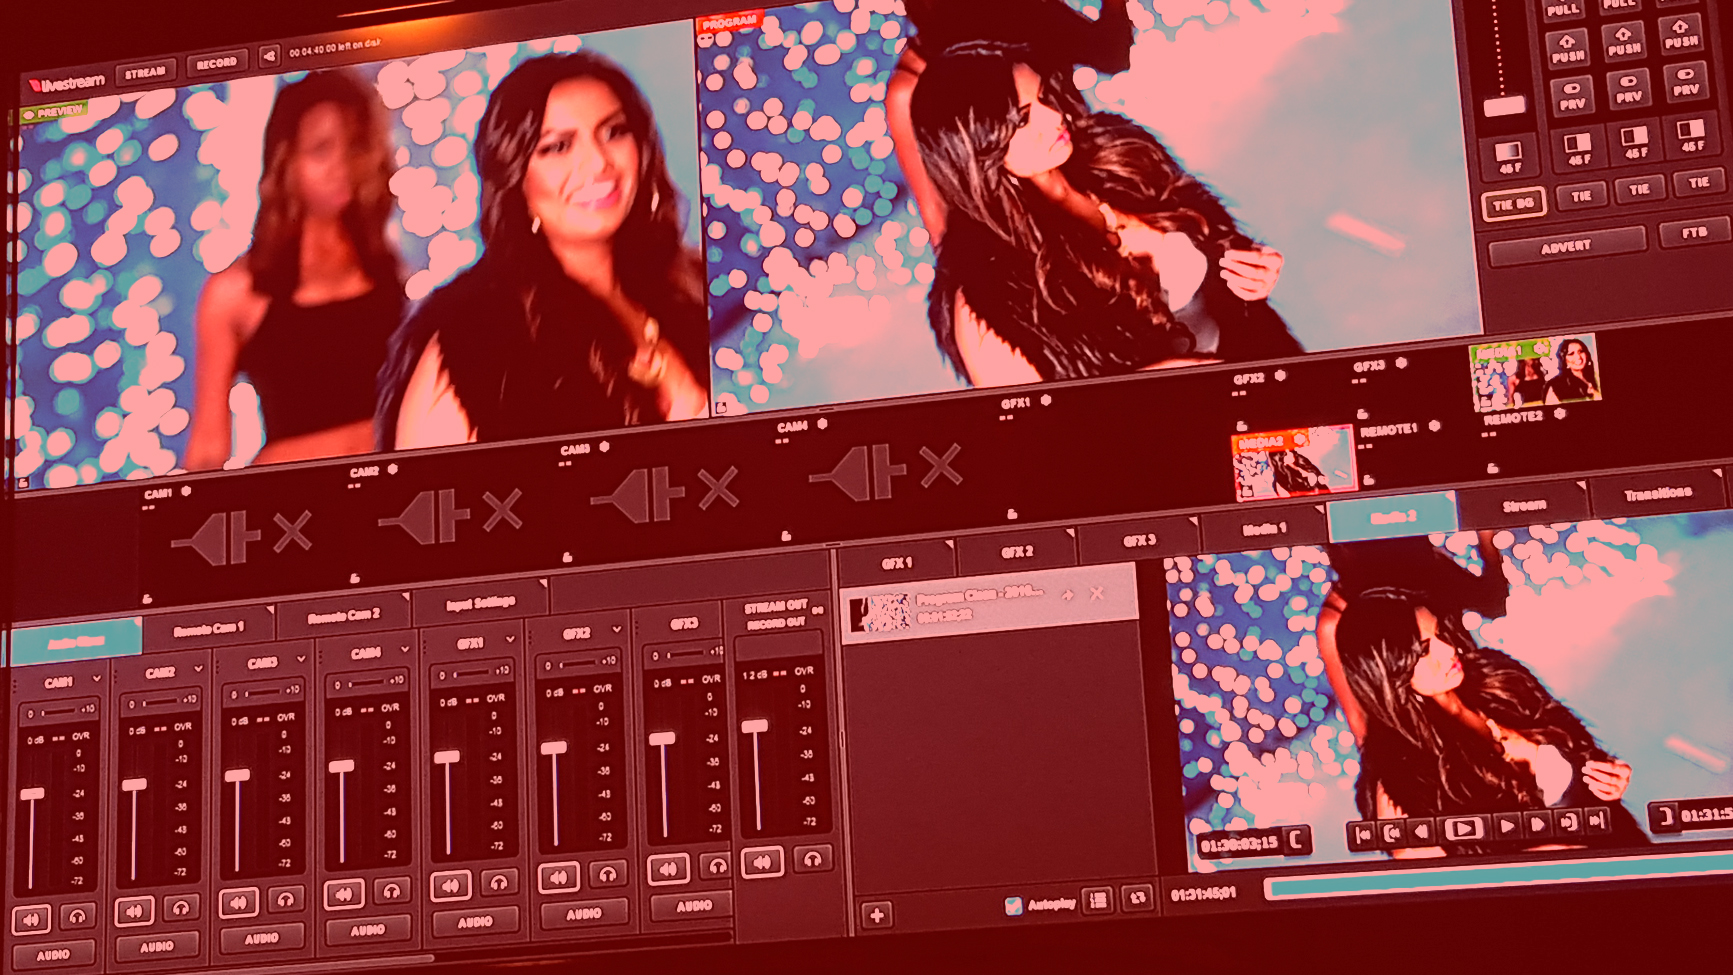The width and height of the screenshot is (1733, 975).
Task: Open the Stream tab
Action: (x=1524, y=506)
